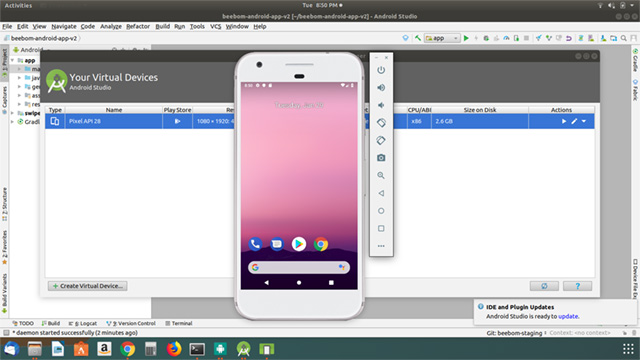Click the Name column header
The image size is (640, 360).
114,110
